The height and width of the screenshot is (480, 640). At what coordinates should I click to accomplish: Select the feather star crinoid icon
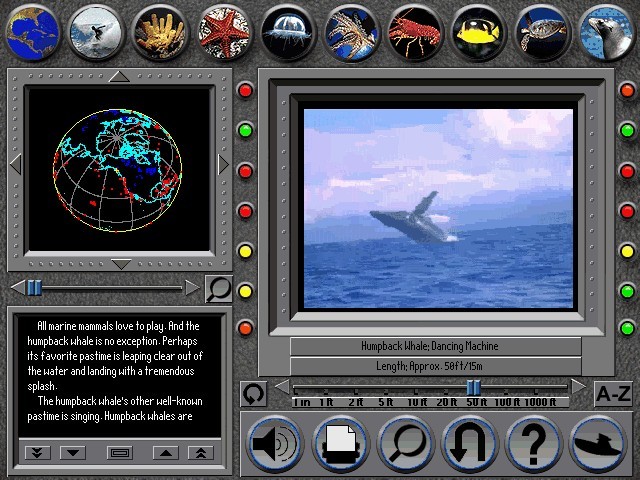(351, 33)
